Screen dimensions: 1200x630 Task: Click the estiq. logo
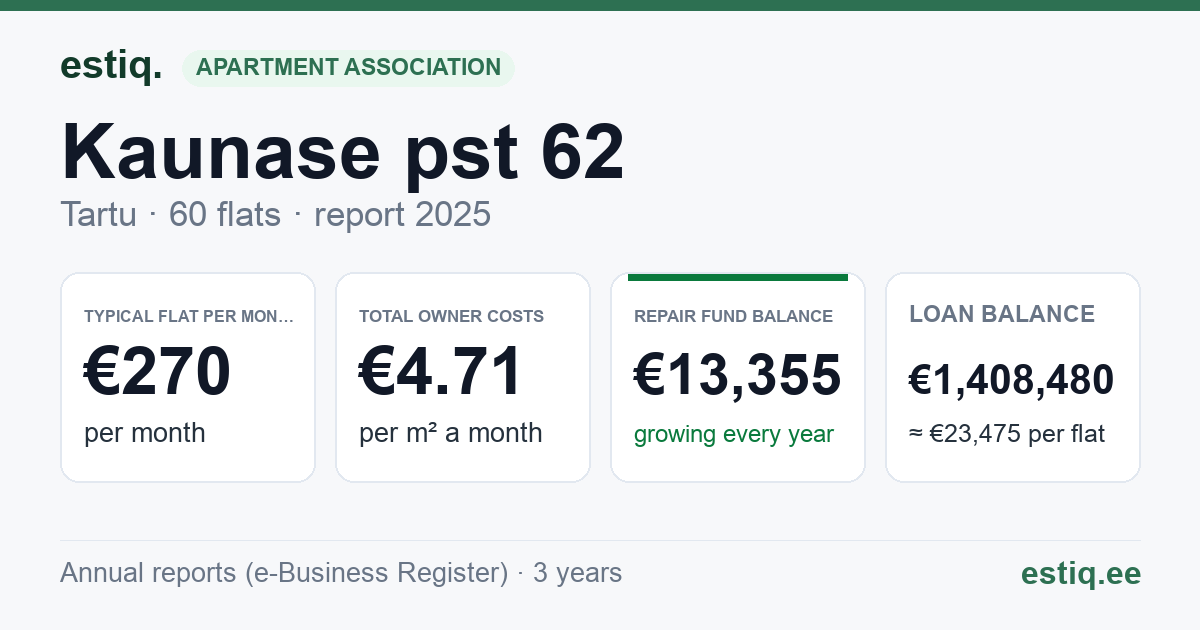tap(111, 67)
